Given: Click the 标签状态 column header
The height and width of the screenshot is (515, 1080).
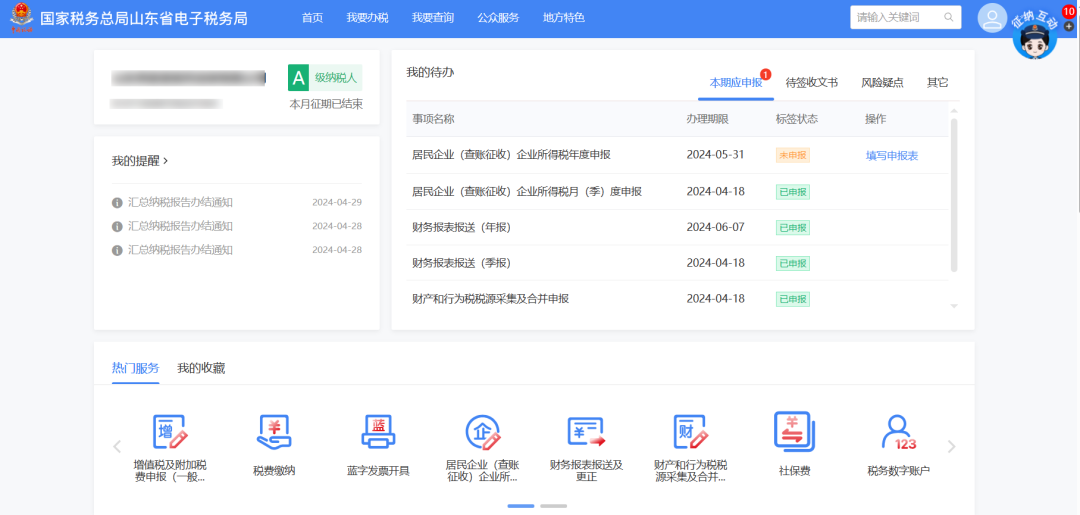Looking at the screenshot, I should 797,119.
